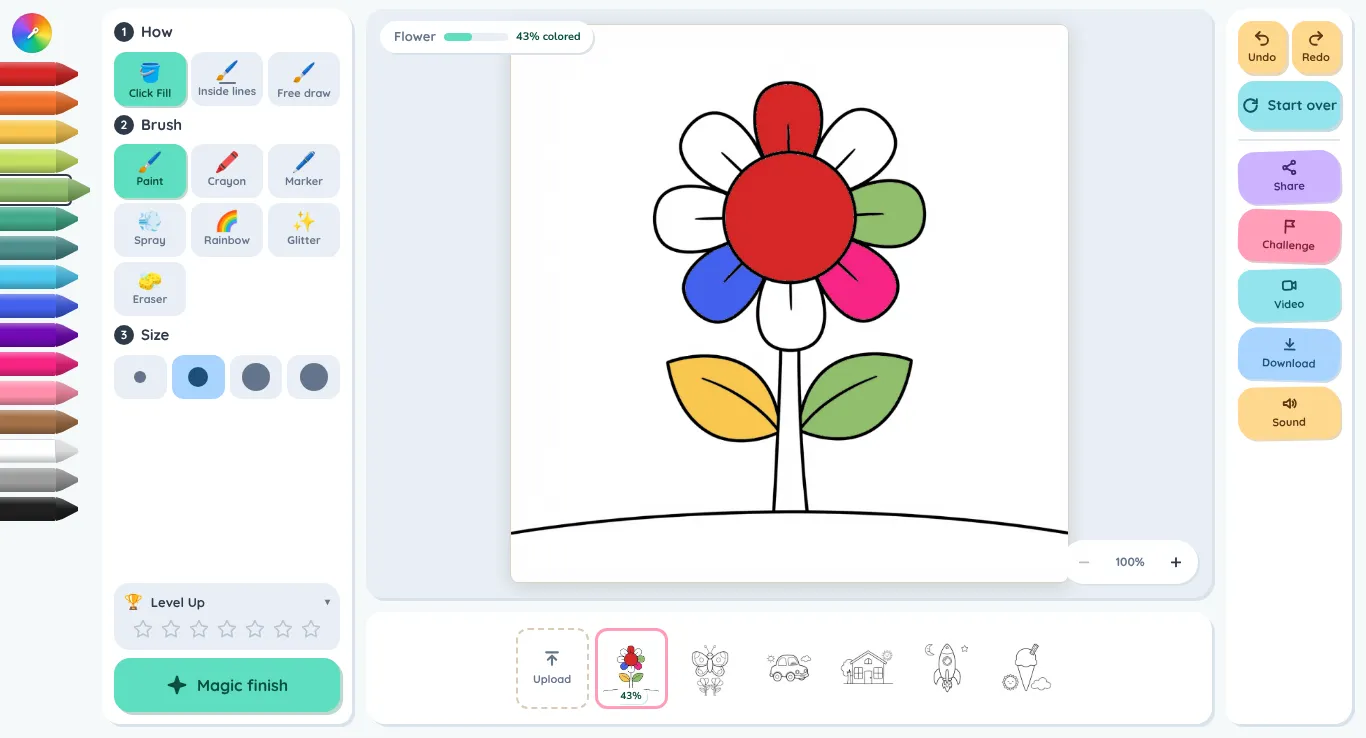The image size is (1366, 738).
Task: Choose the Paint brush
Action: pos(150,171)
